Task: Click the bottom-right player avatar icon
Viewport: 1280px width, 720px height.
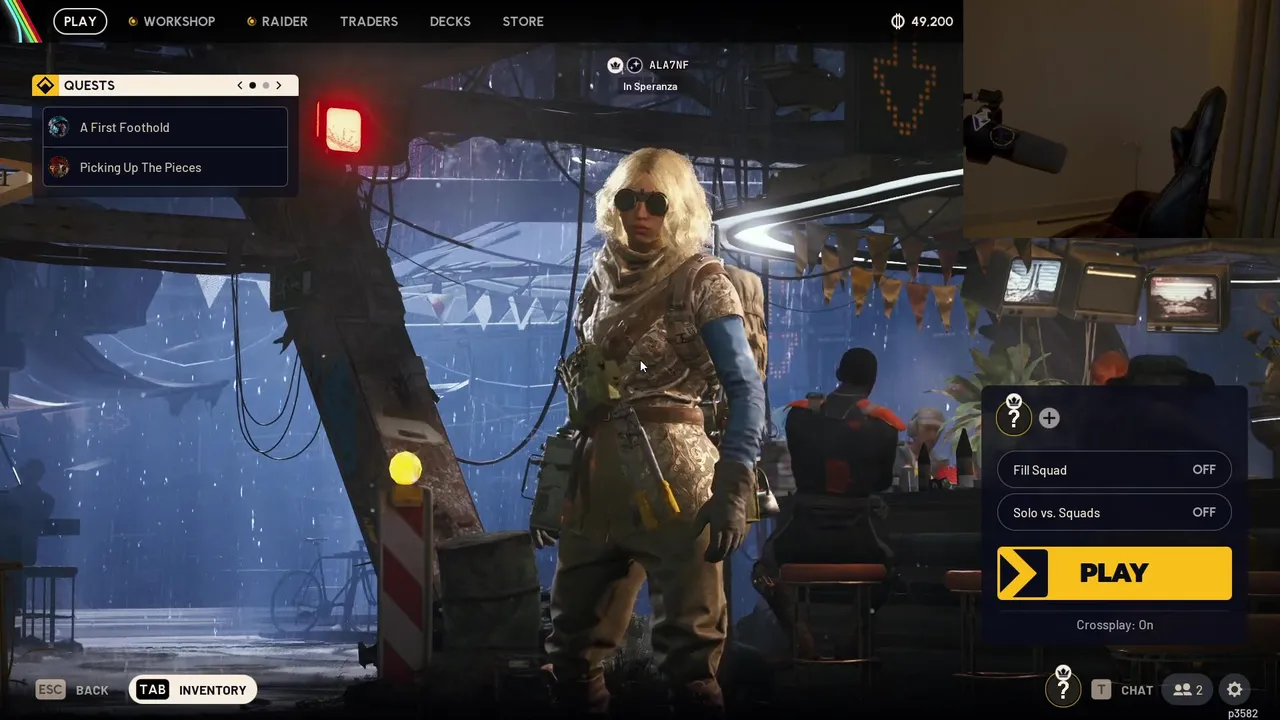Action: (1063, 688)
